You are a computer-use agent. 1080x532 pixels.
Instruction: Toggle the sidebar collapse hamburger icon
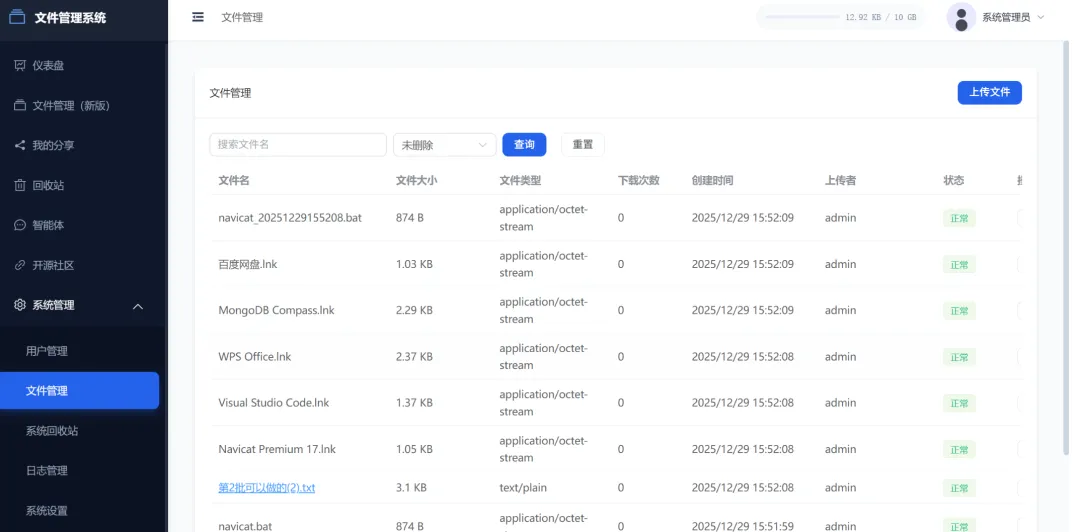coord(198,17)
